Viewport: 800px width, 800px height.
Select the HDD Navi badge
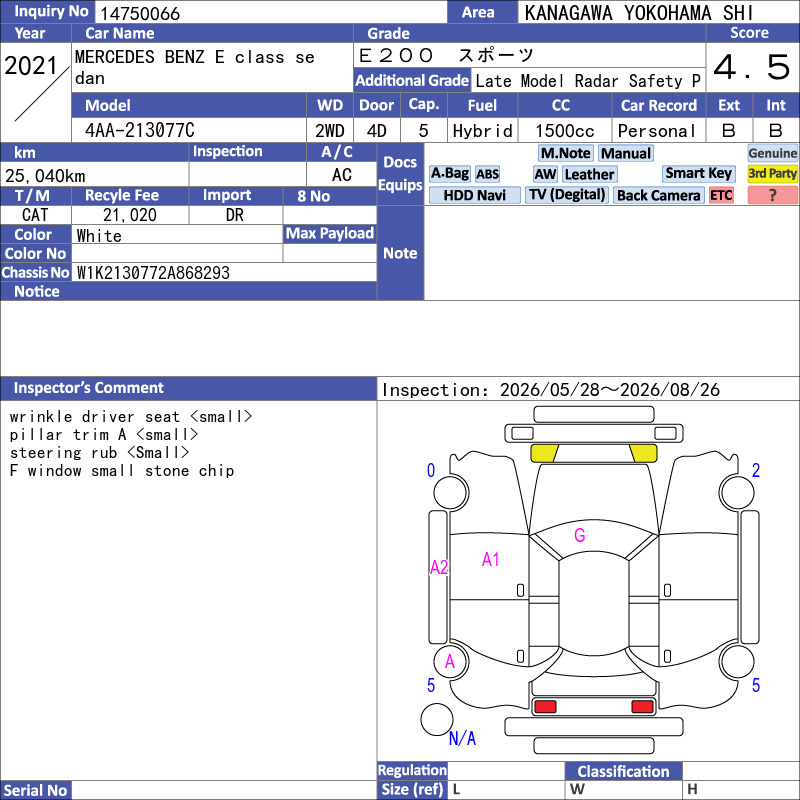474,195
